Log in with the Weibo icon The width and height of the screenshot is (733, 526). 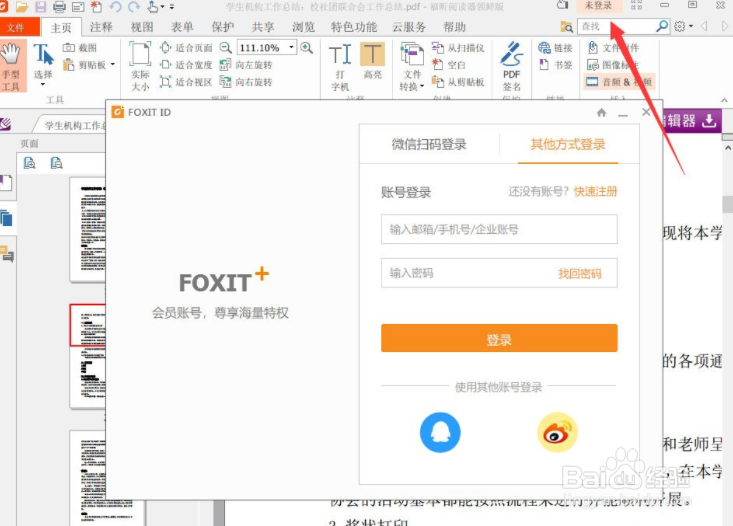[x=557, y=432]
